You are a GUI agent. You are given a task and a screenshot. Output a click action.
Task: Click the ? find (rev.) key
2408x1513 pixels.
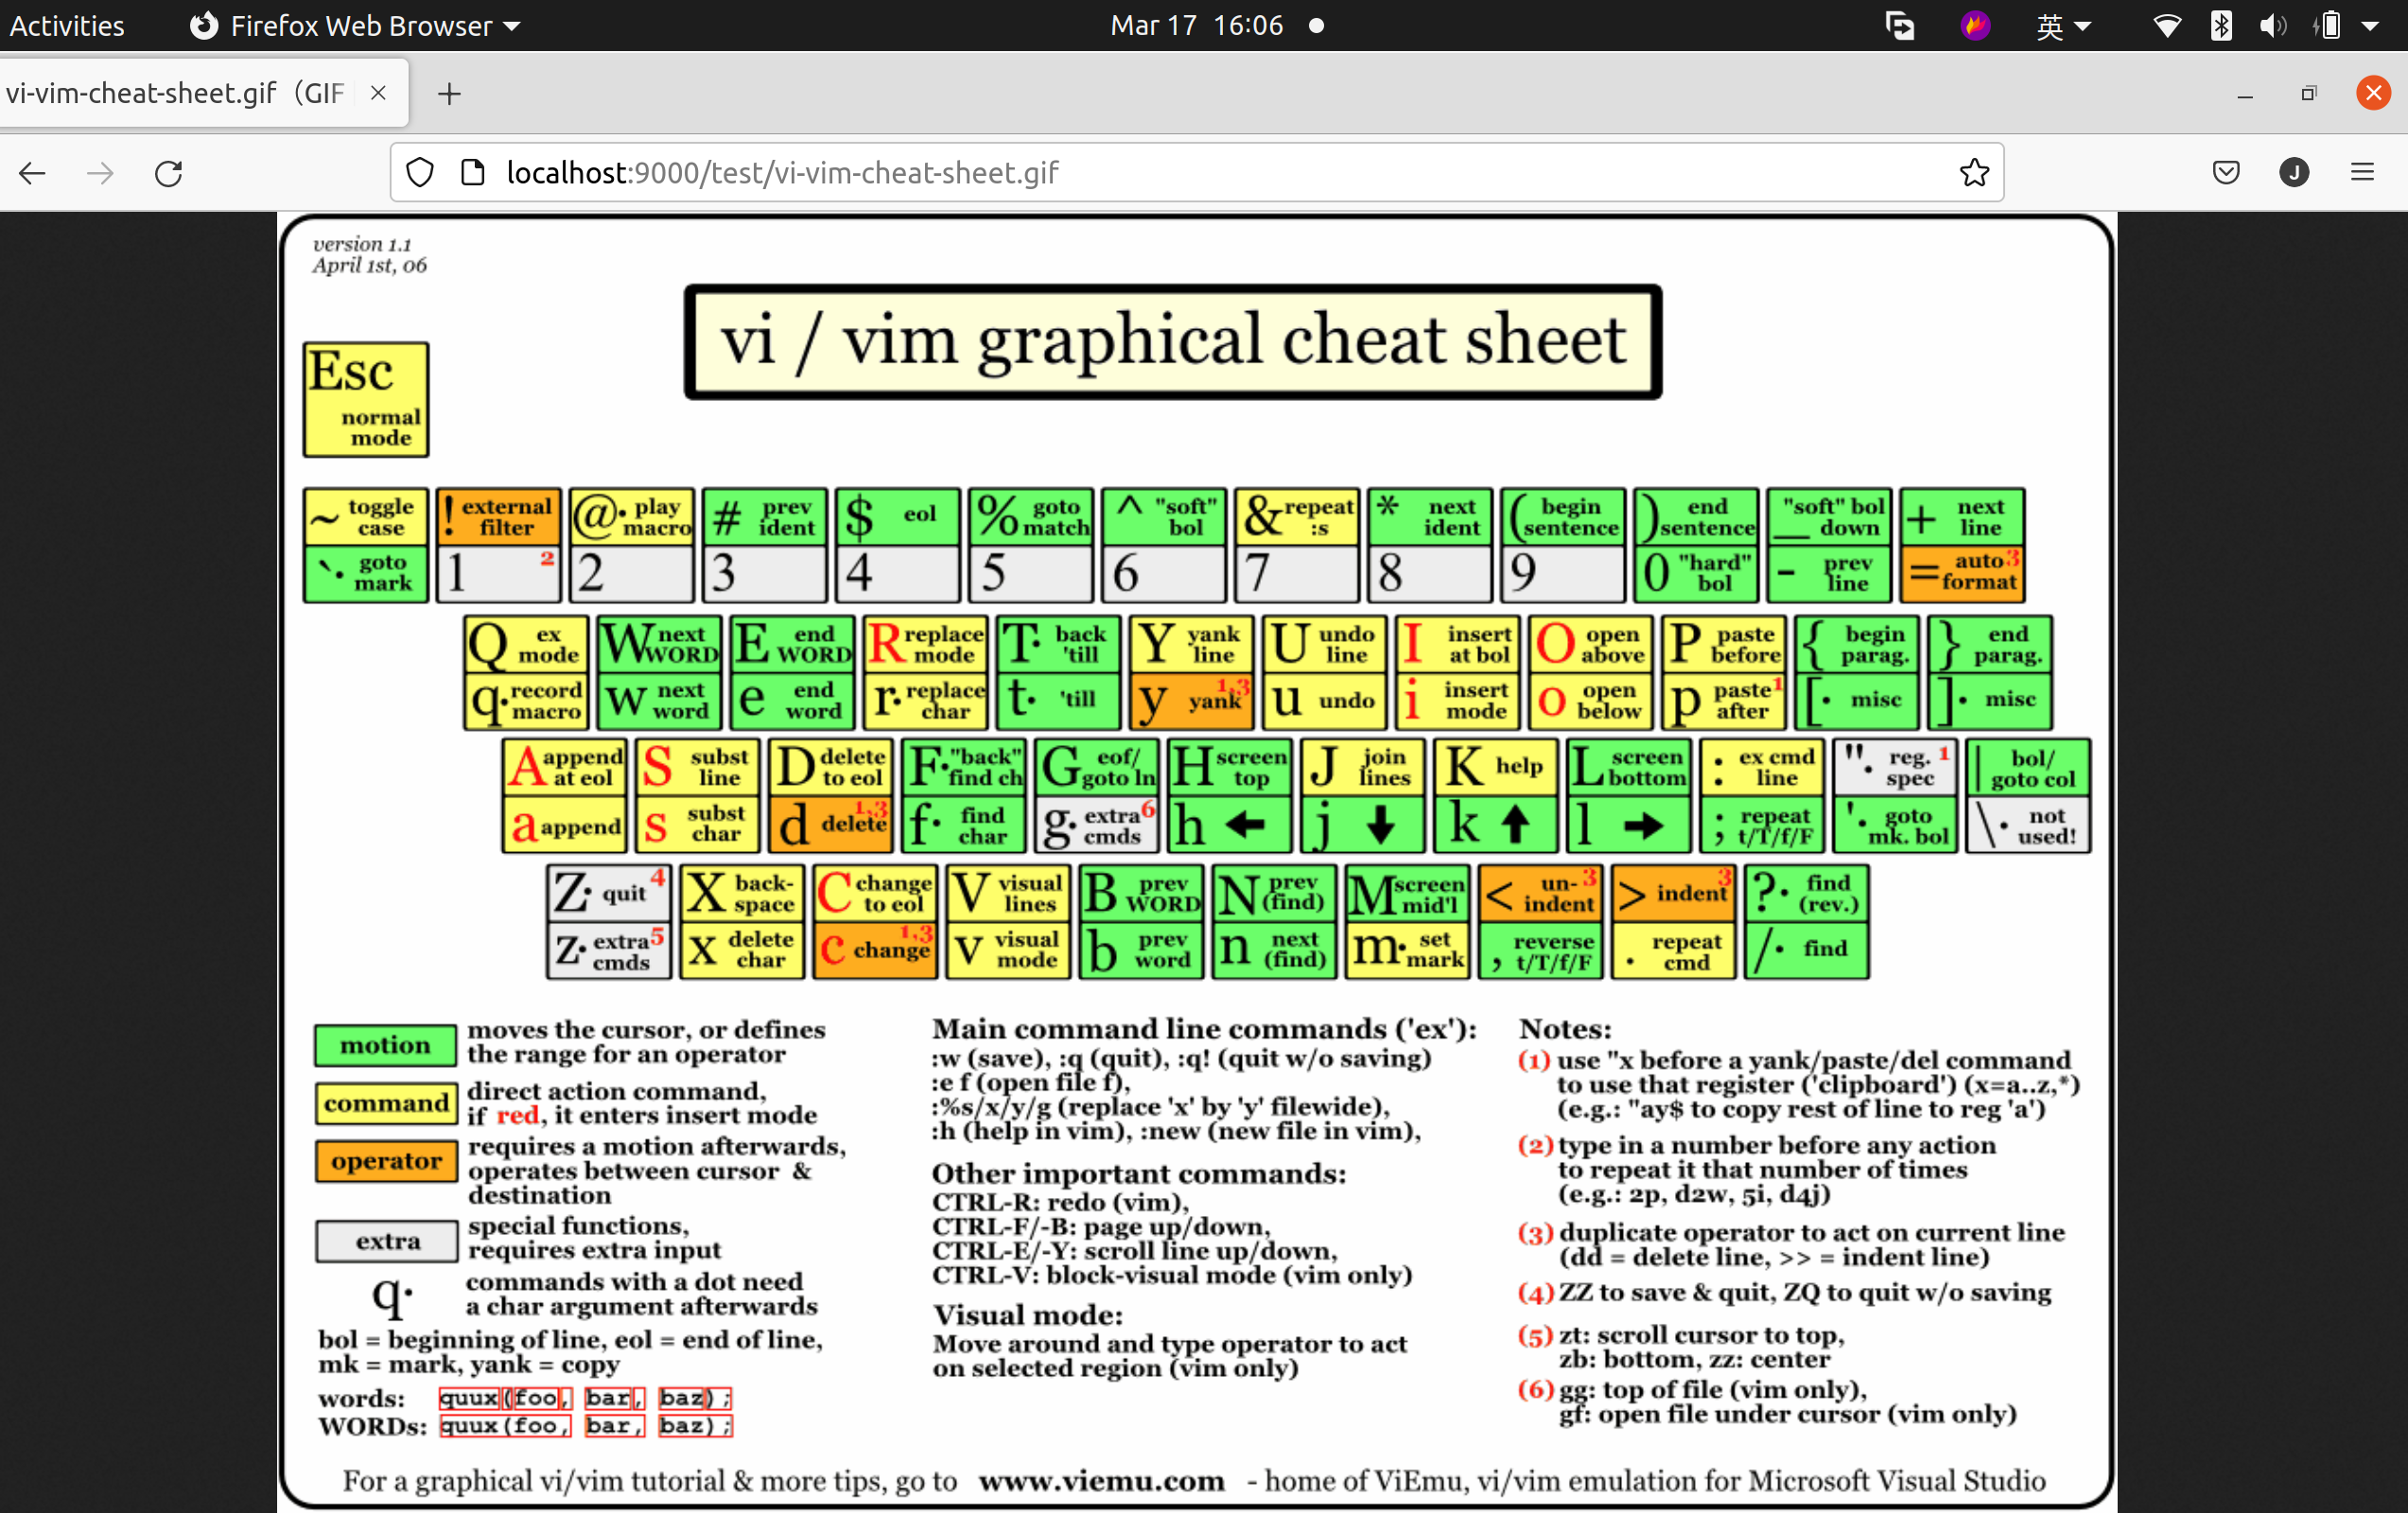click(1807, 891)
